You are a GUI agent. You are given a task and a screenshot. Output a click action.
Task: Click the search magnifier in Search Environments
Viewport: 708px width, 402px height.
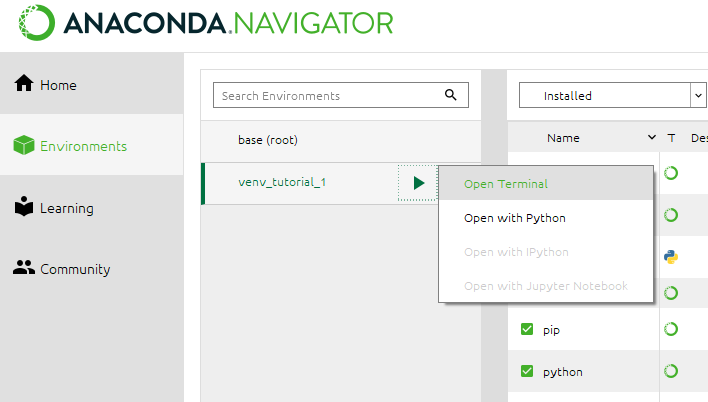pos(451,94)
